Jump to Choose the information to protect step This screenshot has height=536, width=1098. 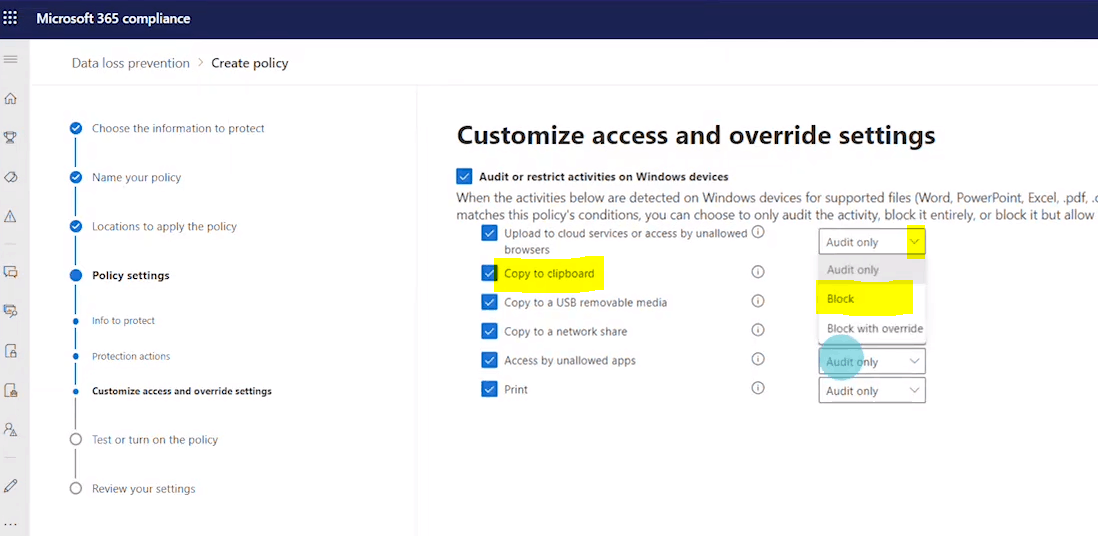178,128
